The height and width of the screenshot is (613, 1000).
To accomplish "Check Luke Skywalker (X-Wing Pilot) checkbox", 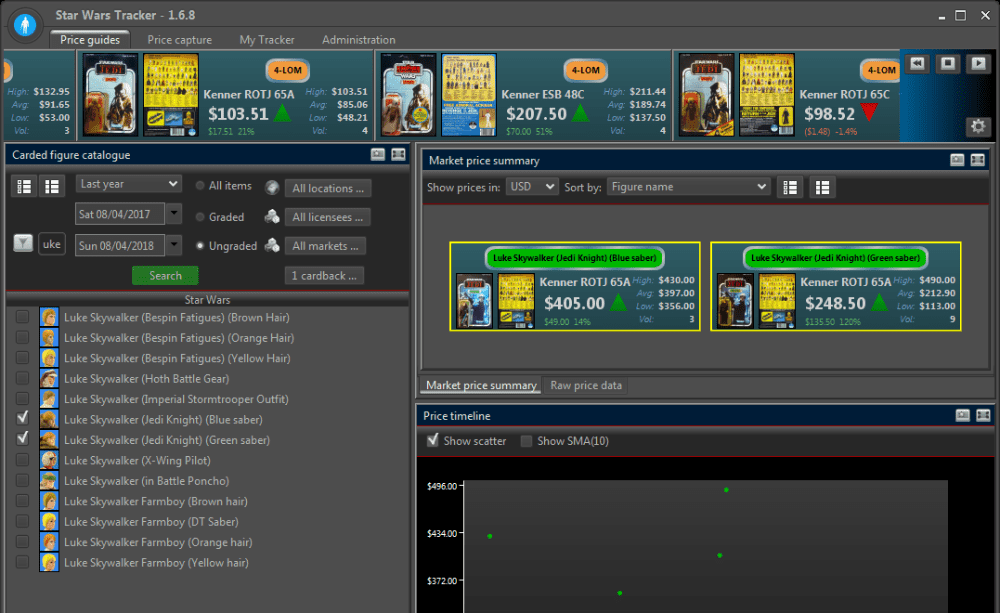I will 22,460.
